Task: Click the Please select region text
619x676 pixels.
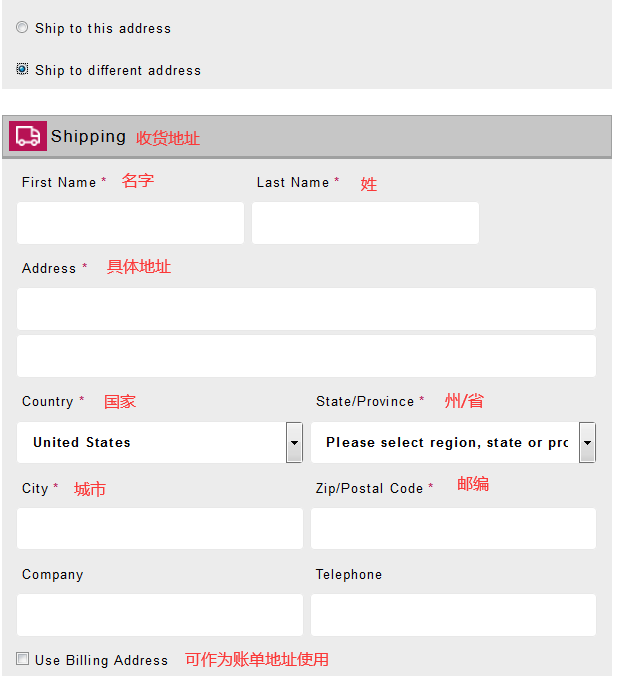Action: [x=446, y=442]
